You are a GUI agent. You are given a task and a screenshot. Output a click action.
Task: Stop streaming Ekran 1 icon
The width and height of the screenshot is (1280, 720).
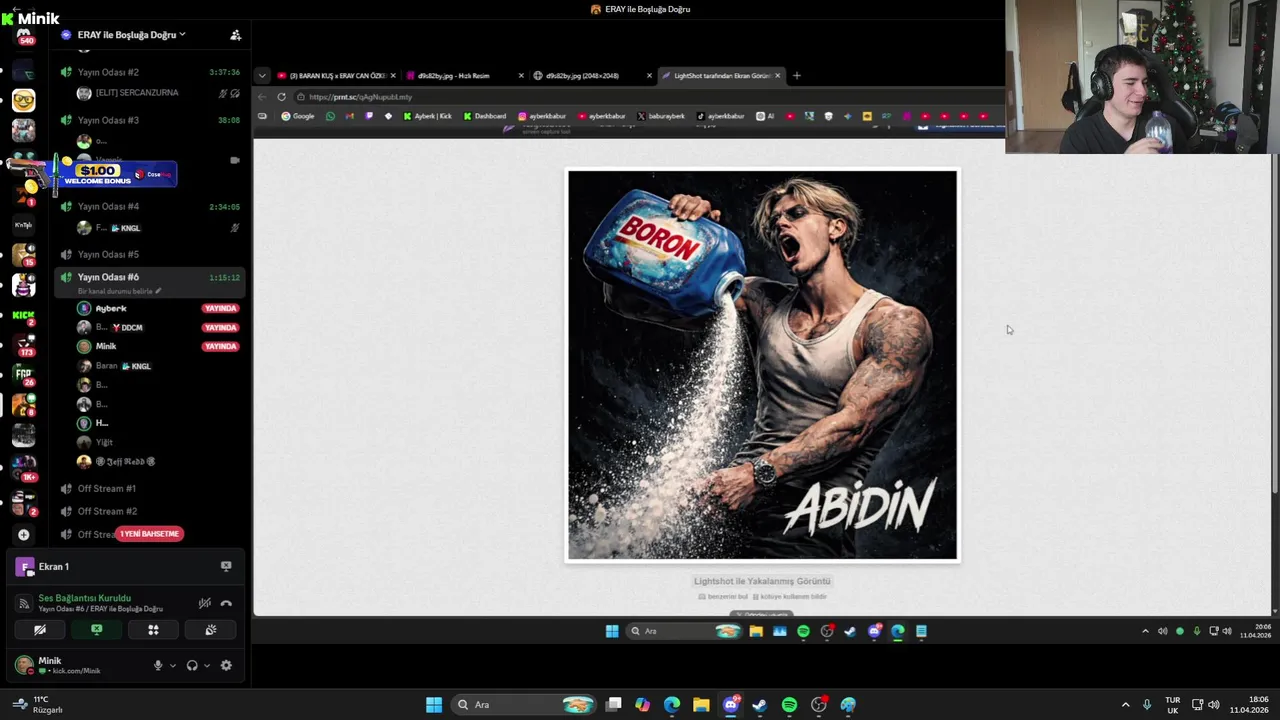coord(226,566)
